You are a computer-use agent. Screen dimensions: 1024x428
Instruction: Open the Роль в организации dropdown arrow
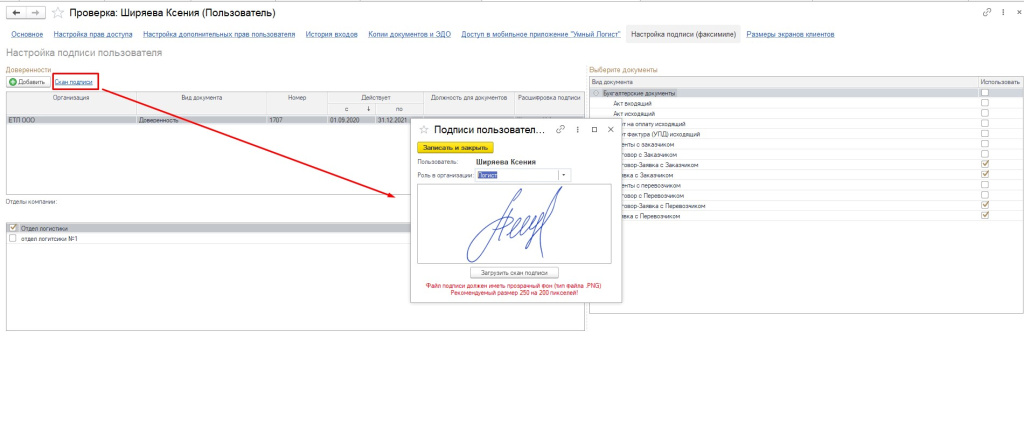[564, 175]
